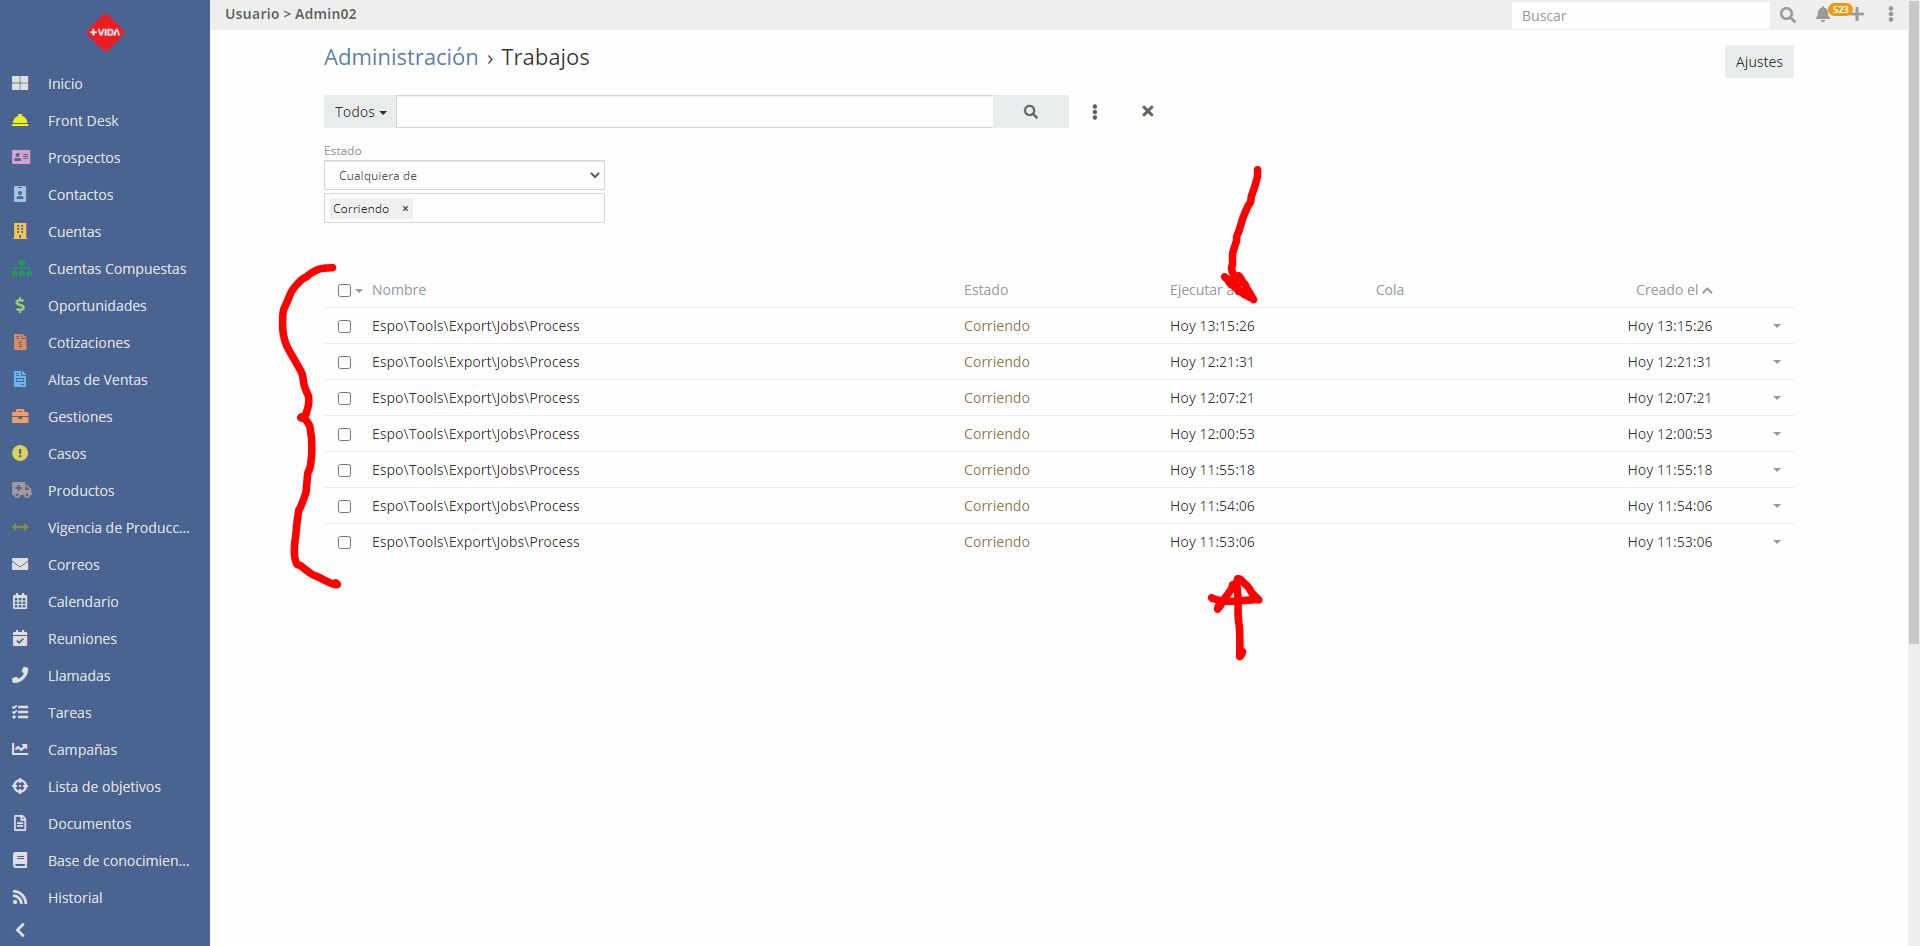Screen dimensions: 1920x946
Task: Open the Estado 'Cualquiera de' combo box
Action: (x=463, y=175)
